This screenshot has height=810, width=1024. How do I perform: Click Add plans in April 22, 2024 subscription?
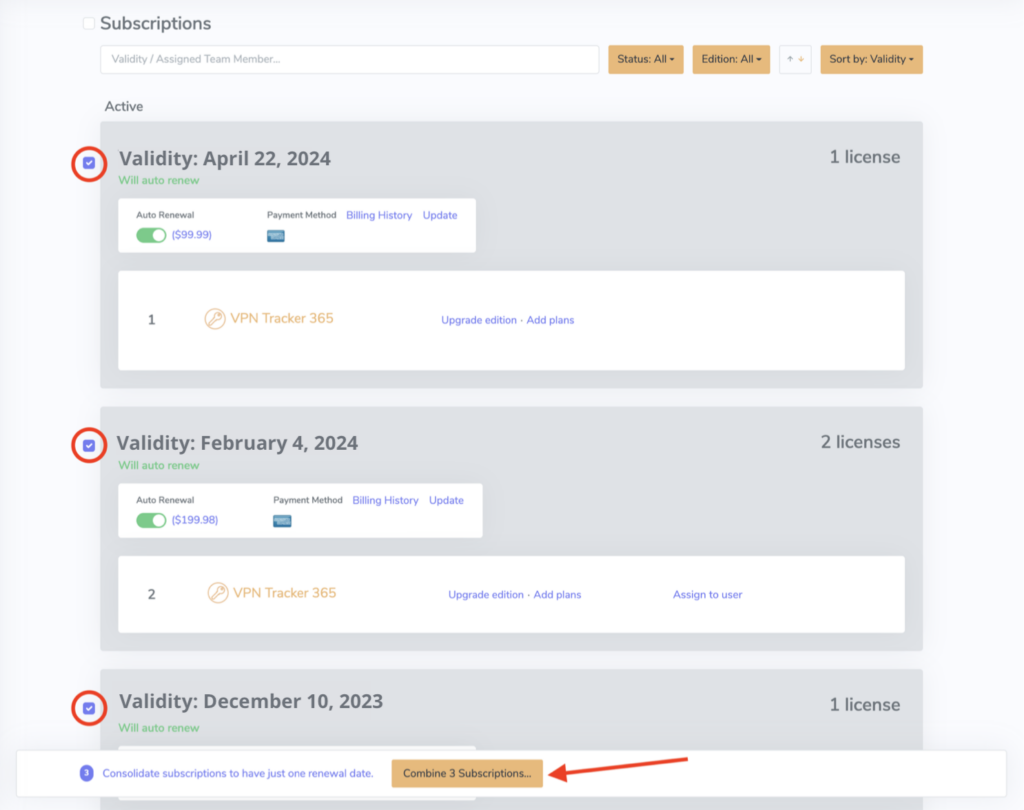pyautogui.click(x=550, y=320)
